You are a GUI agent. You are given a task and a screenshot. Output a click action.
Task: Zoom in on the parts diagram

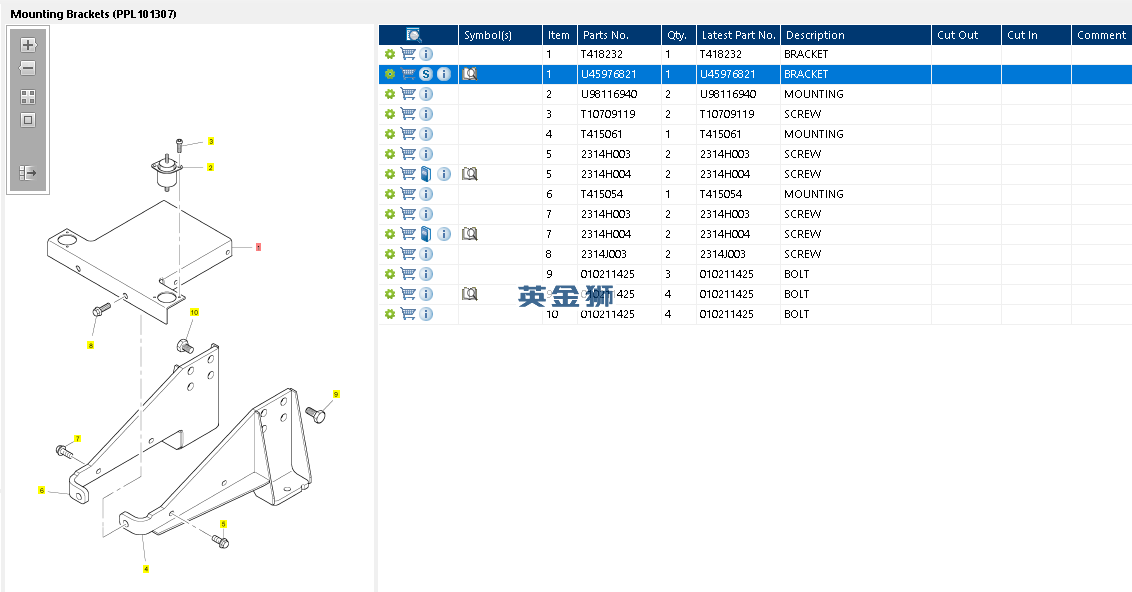click(x=28, y=45)
